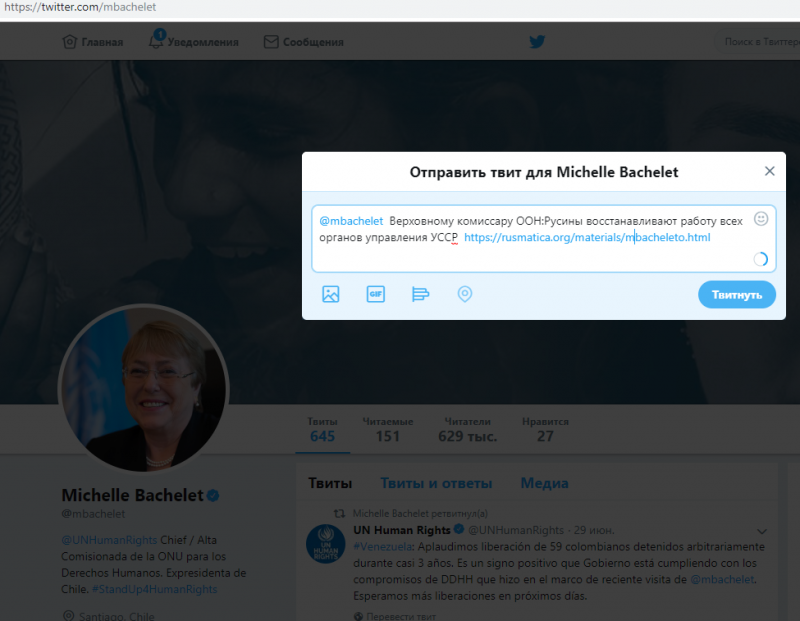The height and width of the screenshot is (621, 800).
Task: Click the Michelle Bachelet profile name
Action: pyautogui.click(x=132, y=495)
